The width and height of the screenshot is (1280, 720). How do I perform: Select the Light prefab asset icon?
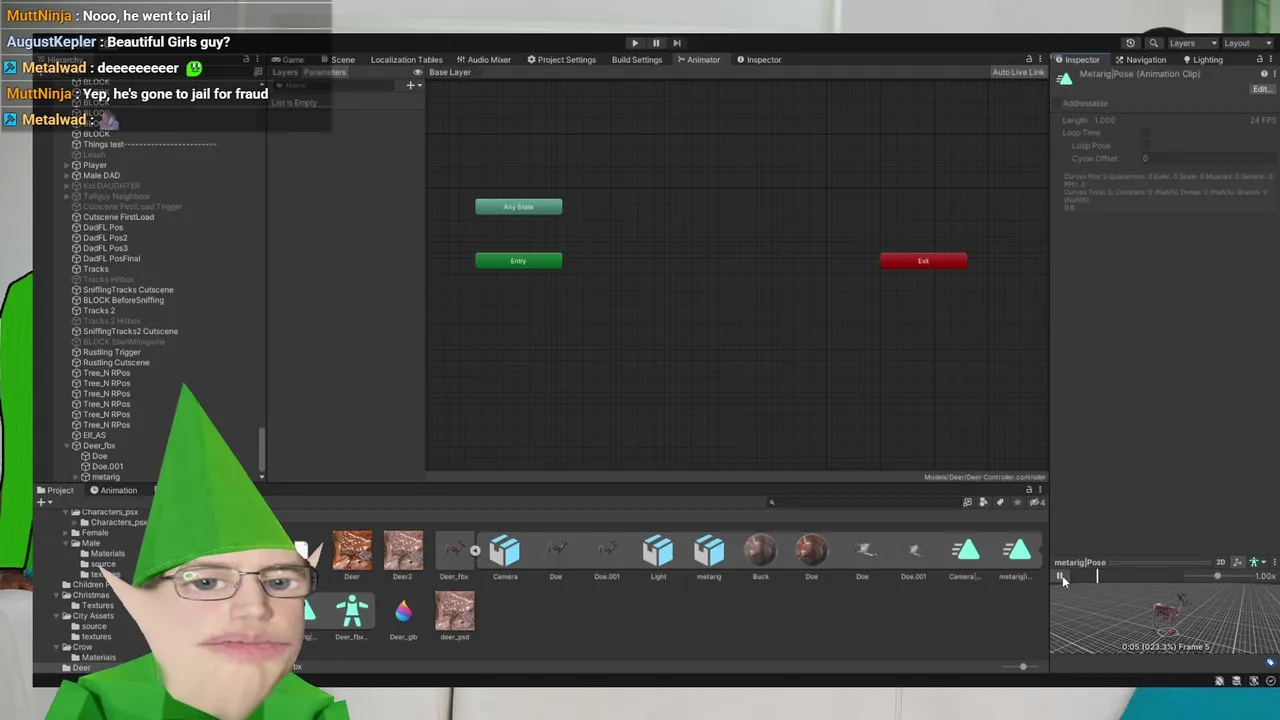click(x=658, y=550)
